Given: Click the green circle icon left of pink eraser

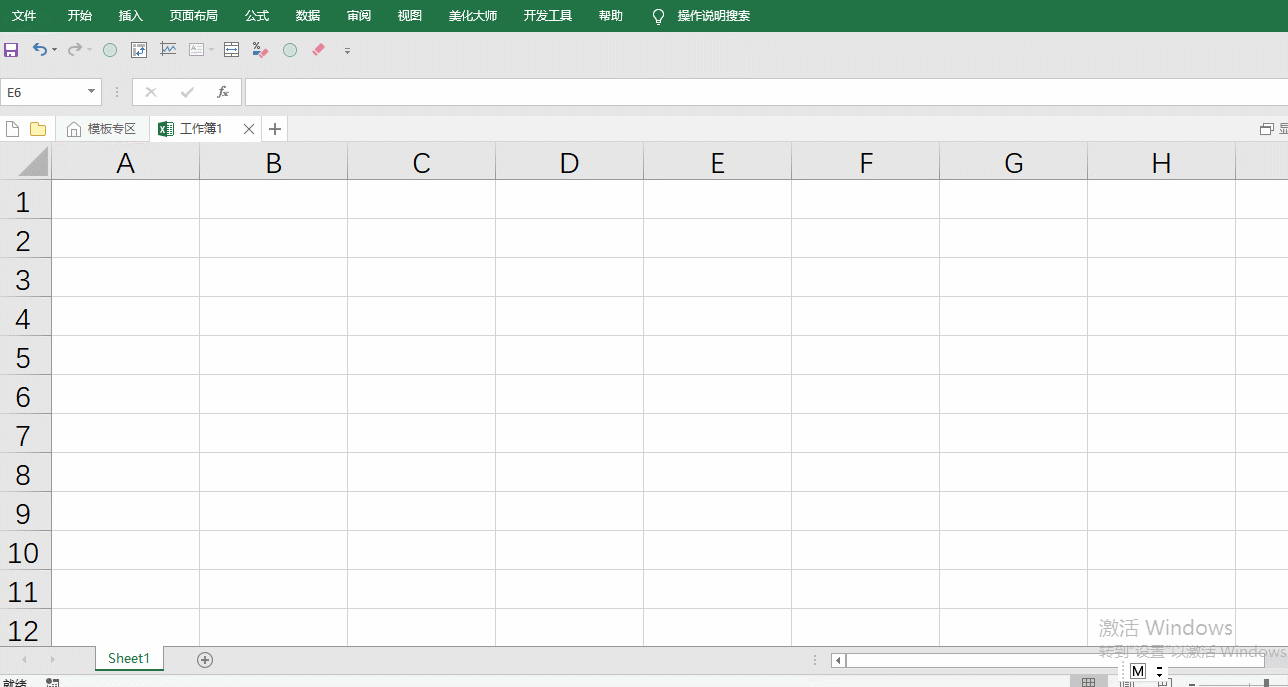Looking at the screenshot, I should [290, 50].
